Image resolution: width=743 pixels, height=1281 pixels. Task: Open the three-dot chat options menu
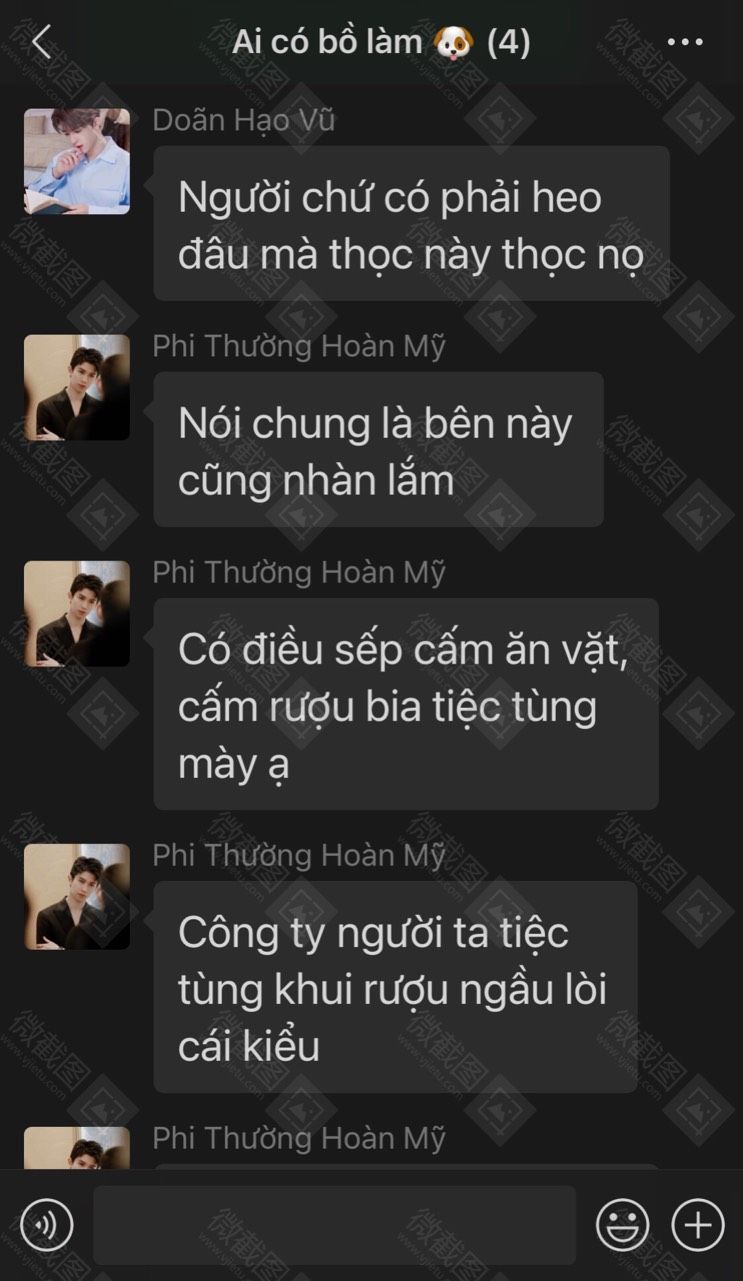point(685,42)
